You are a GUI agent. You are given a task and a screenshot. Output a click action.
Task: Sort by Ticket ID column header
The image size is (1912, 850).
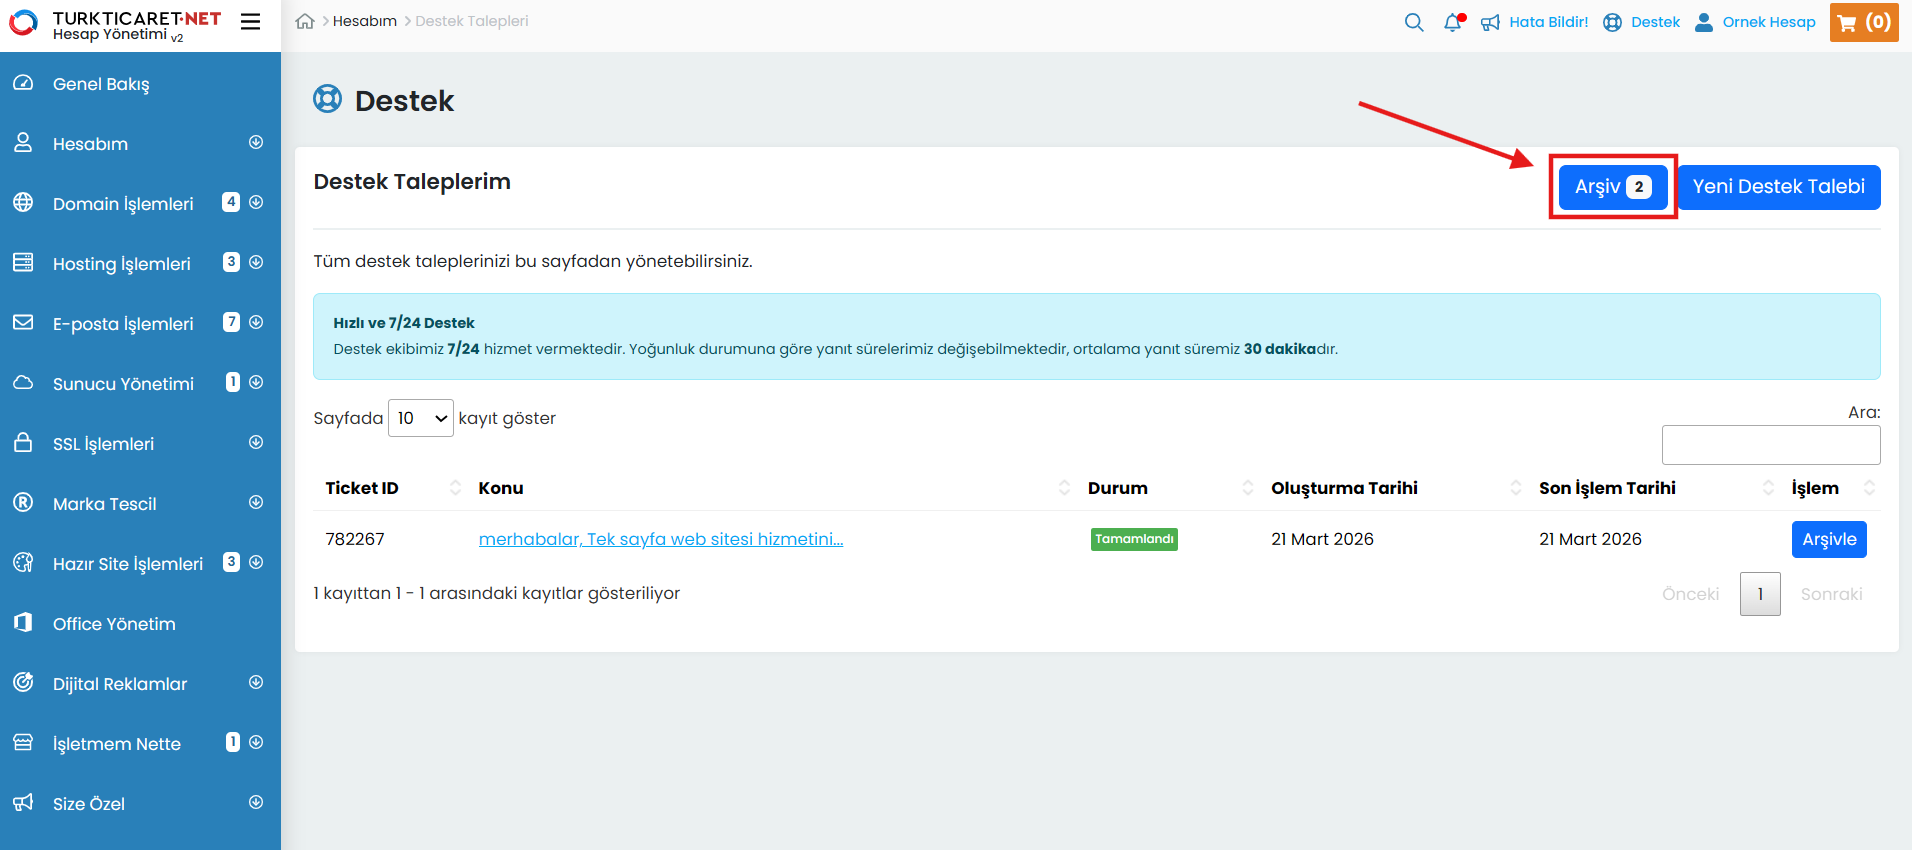362,488
